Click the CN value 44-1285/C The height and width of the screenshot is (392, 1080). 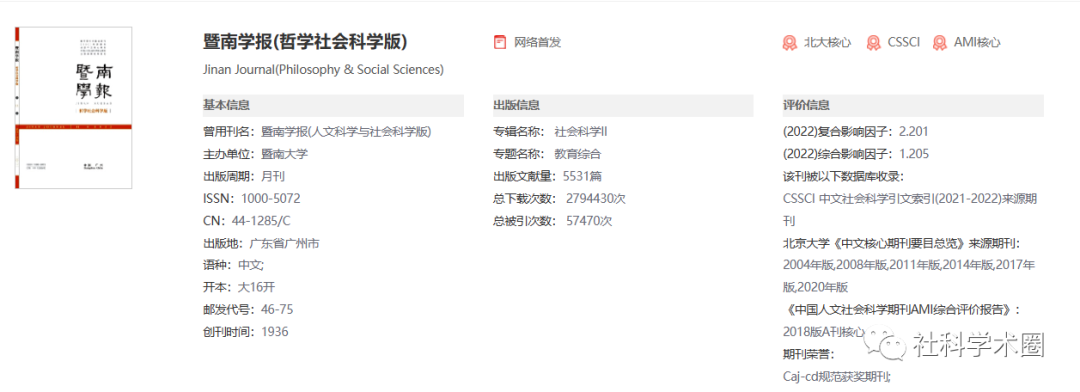[262, 221]
